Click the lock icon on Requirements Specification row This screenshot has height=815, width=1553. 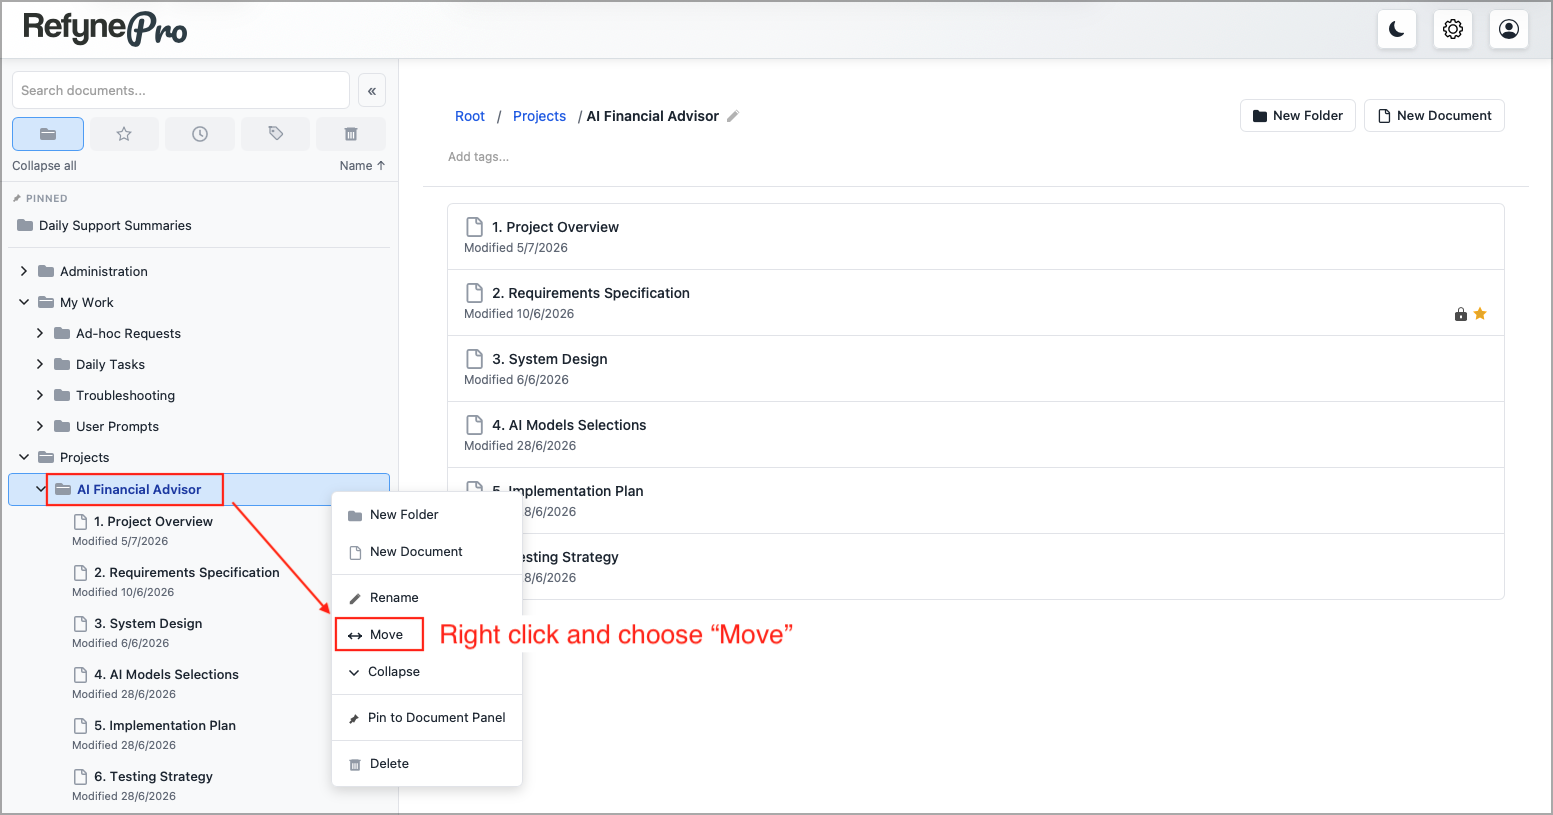coord(1460,314)
